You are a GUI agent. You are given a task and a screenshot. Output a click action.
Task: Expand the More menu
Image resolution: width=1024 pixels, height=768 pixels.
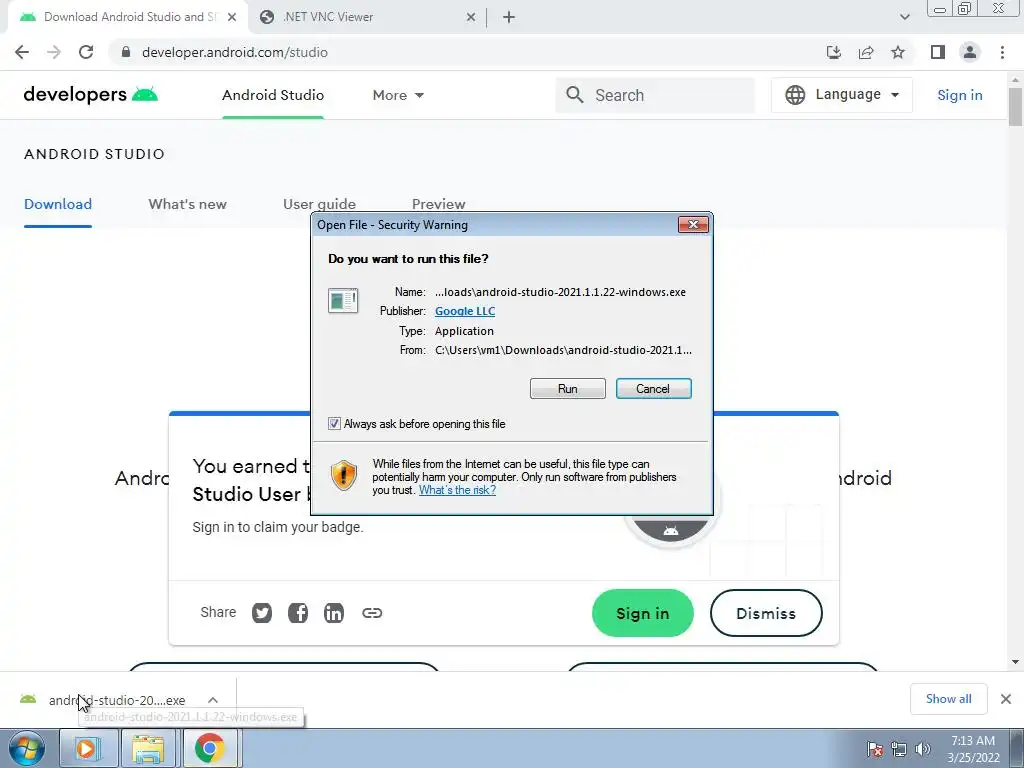(398, 95)
